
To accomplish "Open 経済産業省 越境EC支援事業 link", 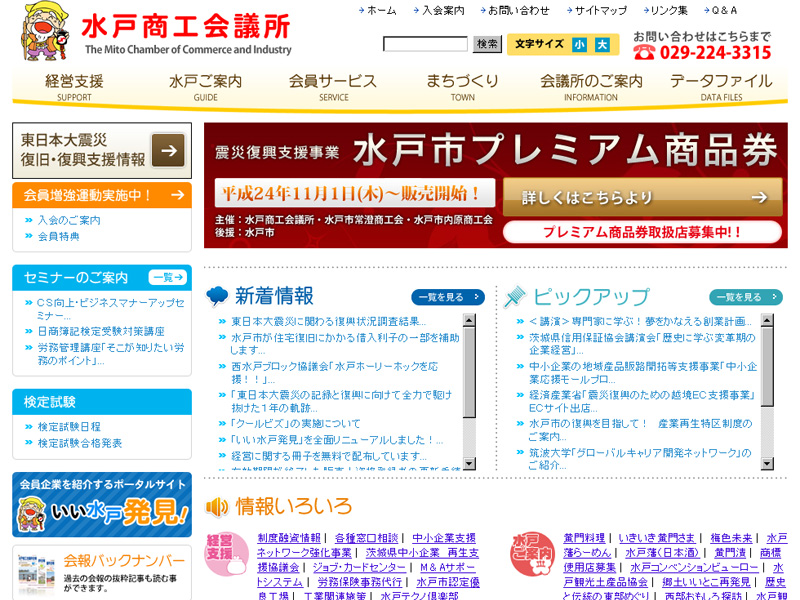I will pos(642,402).
